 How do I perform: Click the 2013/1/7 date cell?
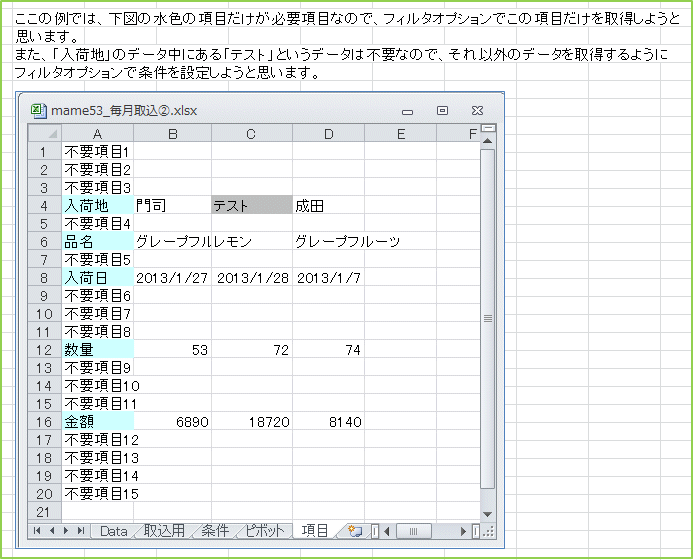point(328,278)
